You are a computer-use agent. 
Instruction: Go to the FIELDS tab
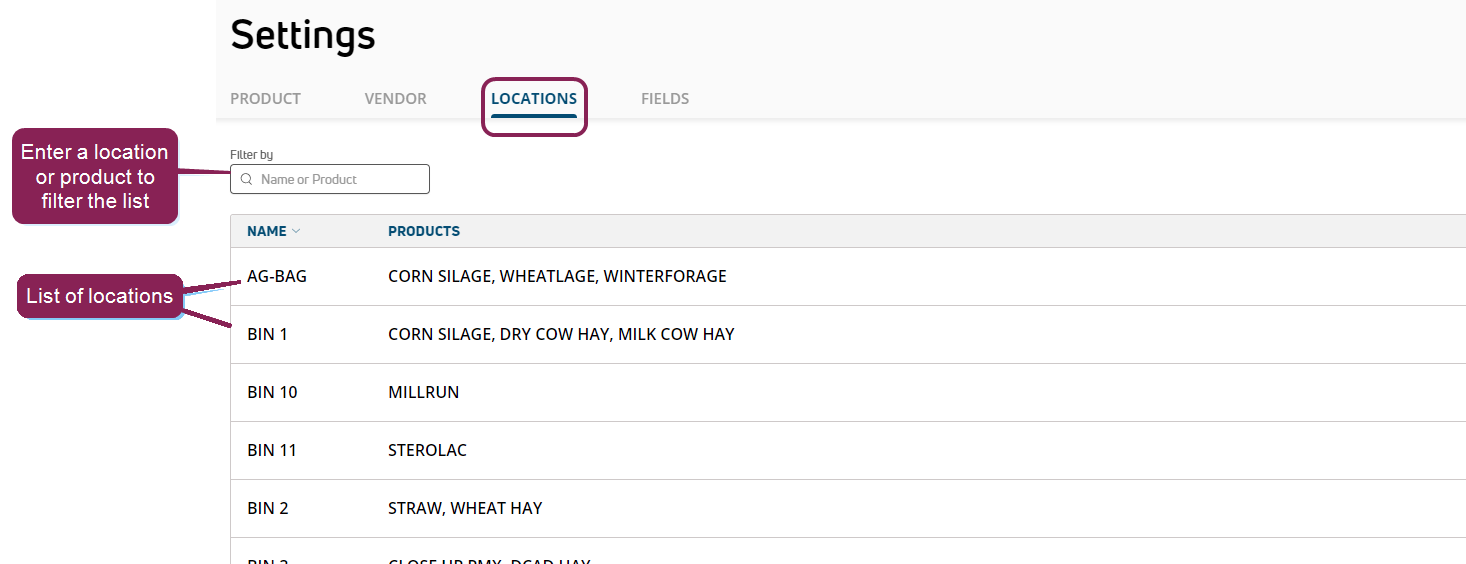click(665, 99)
